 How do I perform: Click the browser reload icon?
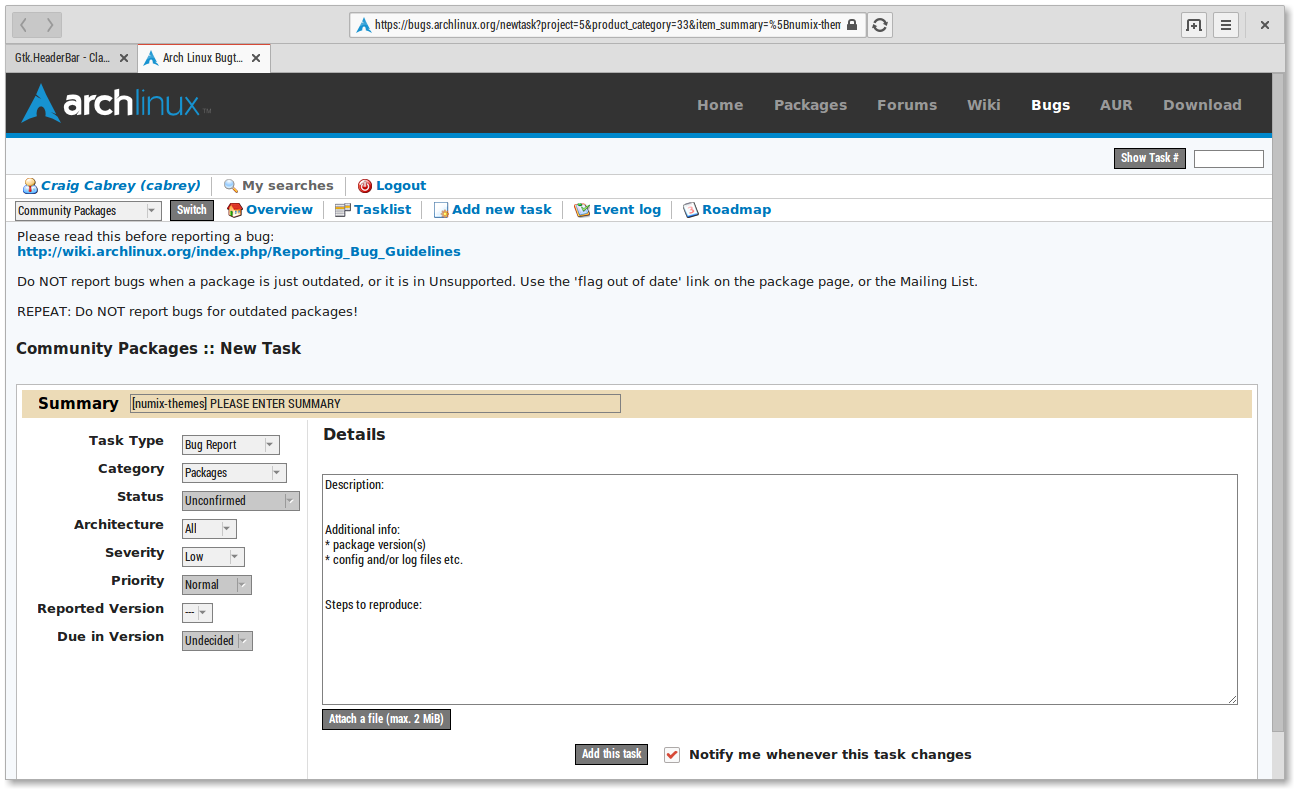(879, 25)
